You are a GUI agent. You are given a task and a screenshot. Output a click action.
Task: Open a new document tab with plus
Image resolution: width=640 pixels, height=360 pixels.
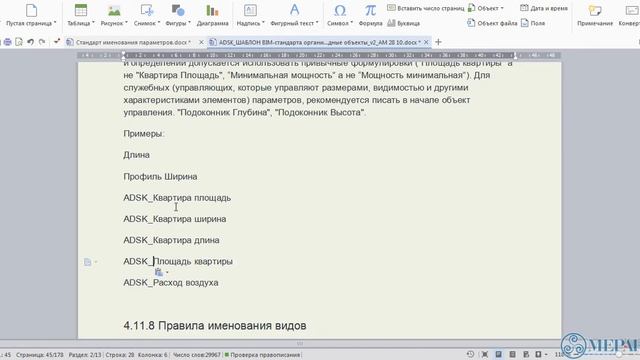point(438,42)
